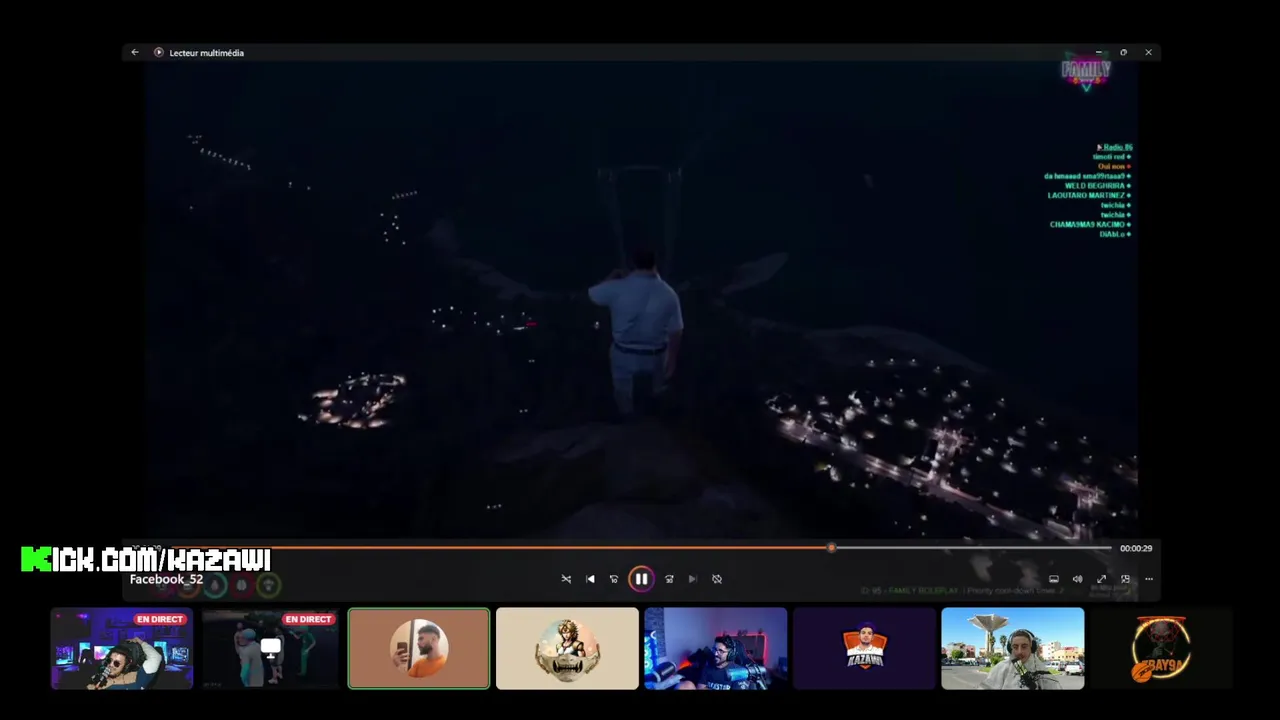Switch the video to fullscreen
Viewport: 1280px width, 720px height.
tap(1101, 579)
